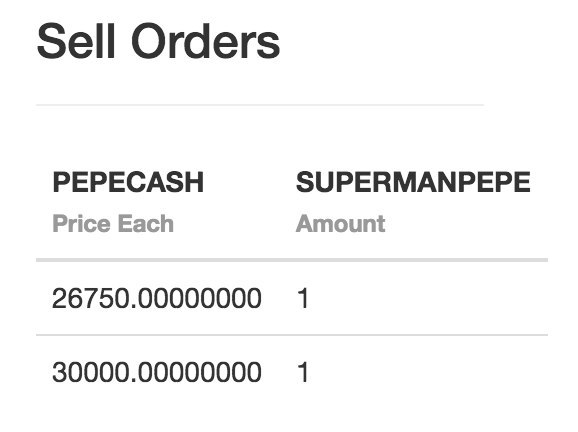The width and height of the screenshot is (578, 432).
Task: Click the Price Each subheader label
Action: 113,223
